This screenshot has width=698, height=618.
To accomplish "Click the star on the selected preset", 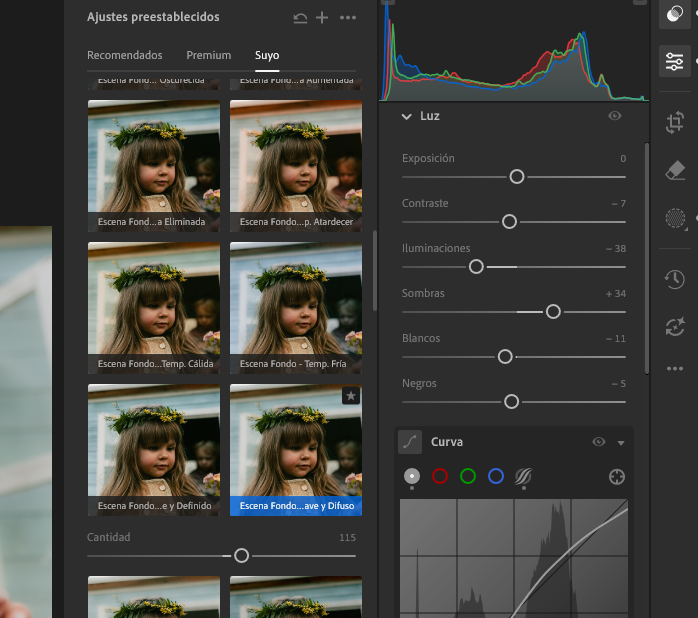I will point(351,396).
